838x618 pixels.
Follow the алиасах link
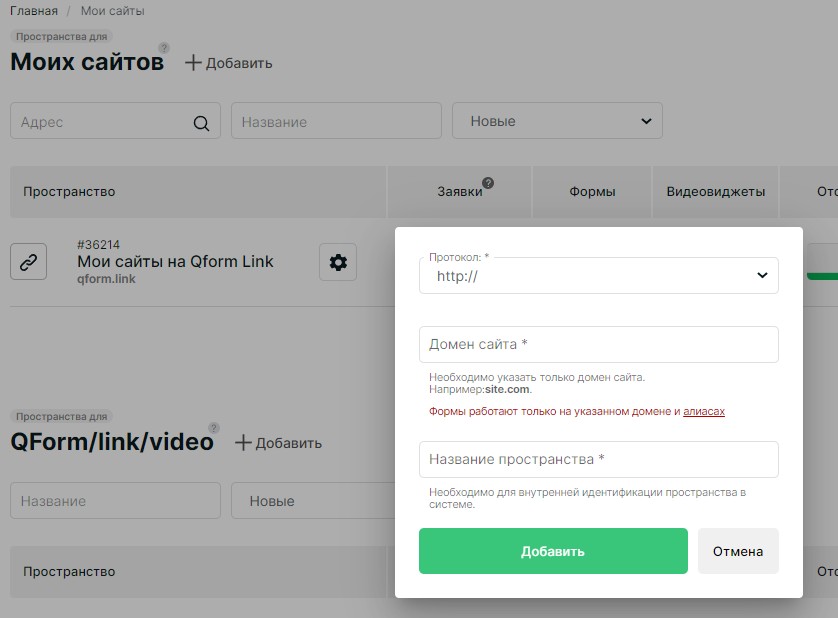point(703,411)
